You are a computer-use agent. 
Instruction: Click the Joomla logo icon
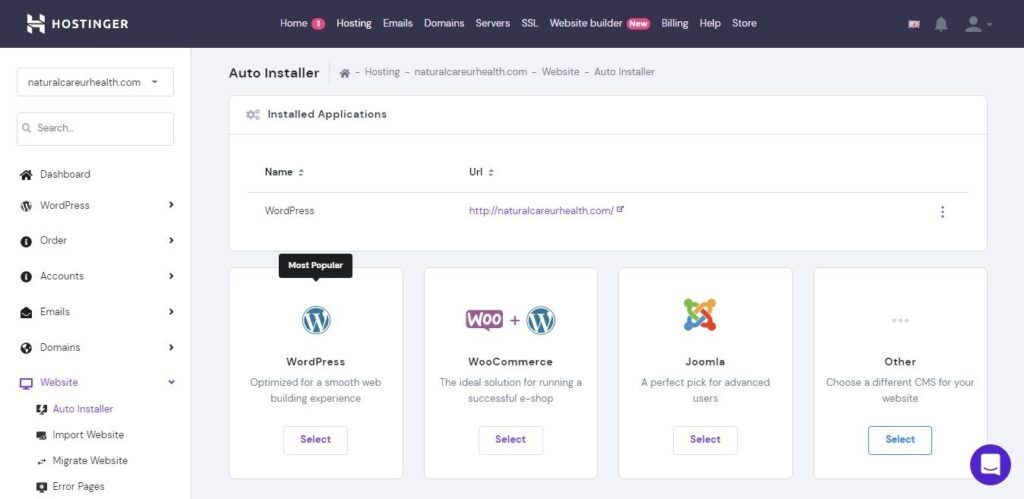coord(700,316)
